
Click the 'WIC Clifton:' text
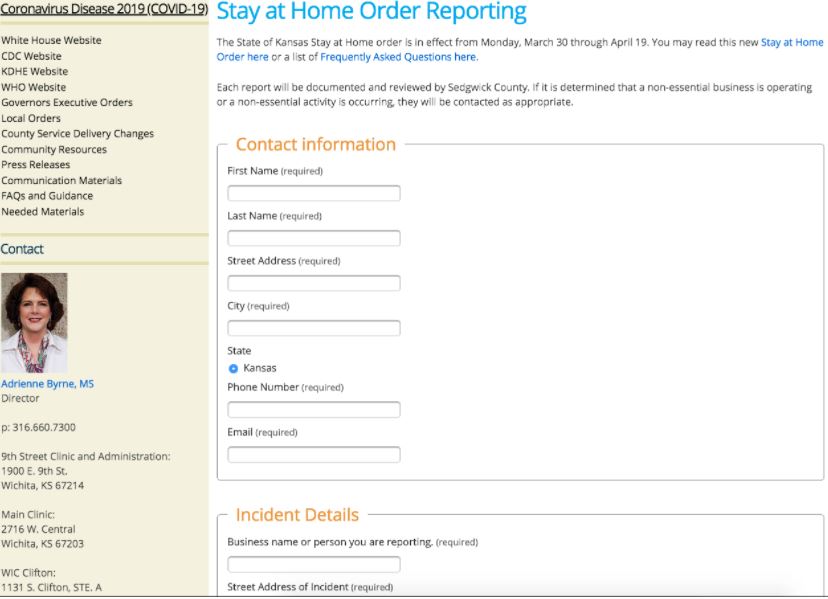tap(29, 573)
